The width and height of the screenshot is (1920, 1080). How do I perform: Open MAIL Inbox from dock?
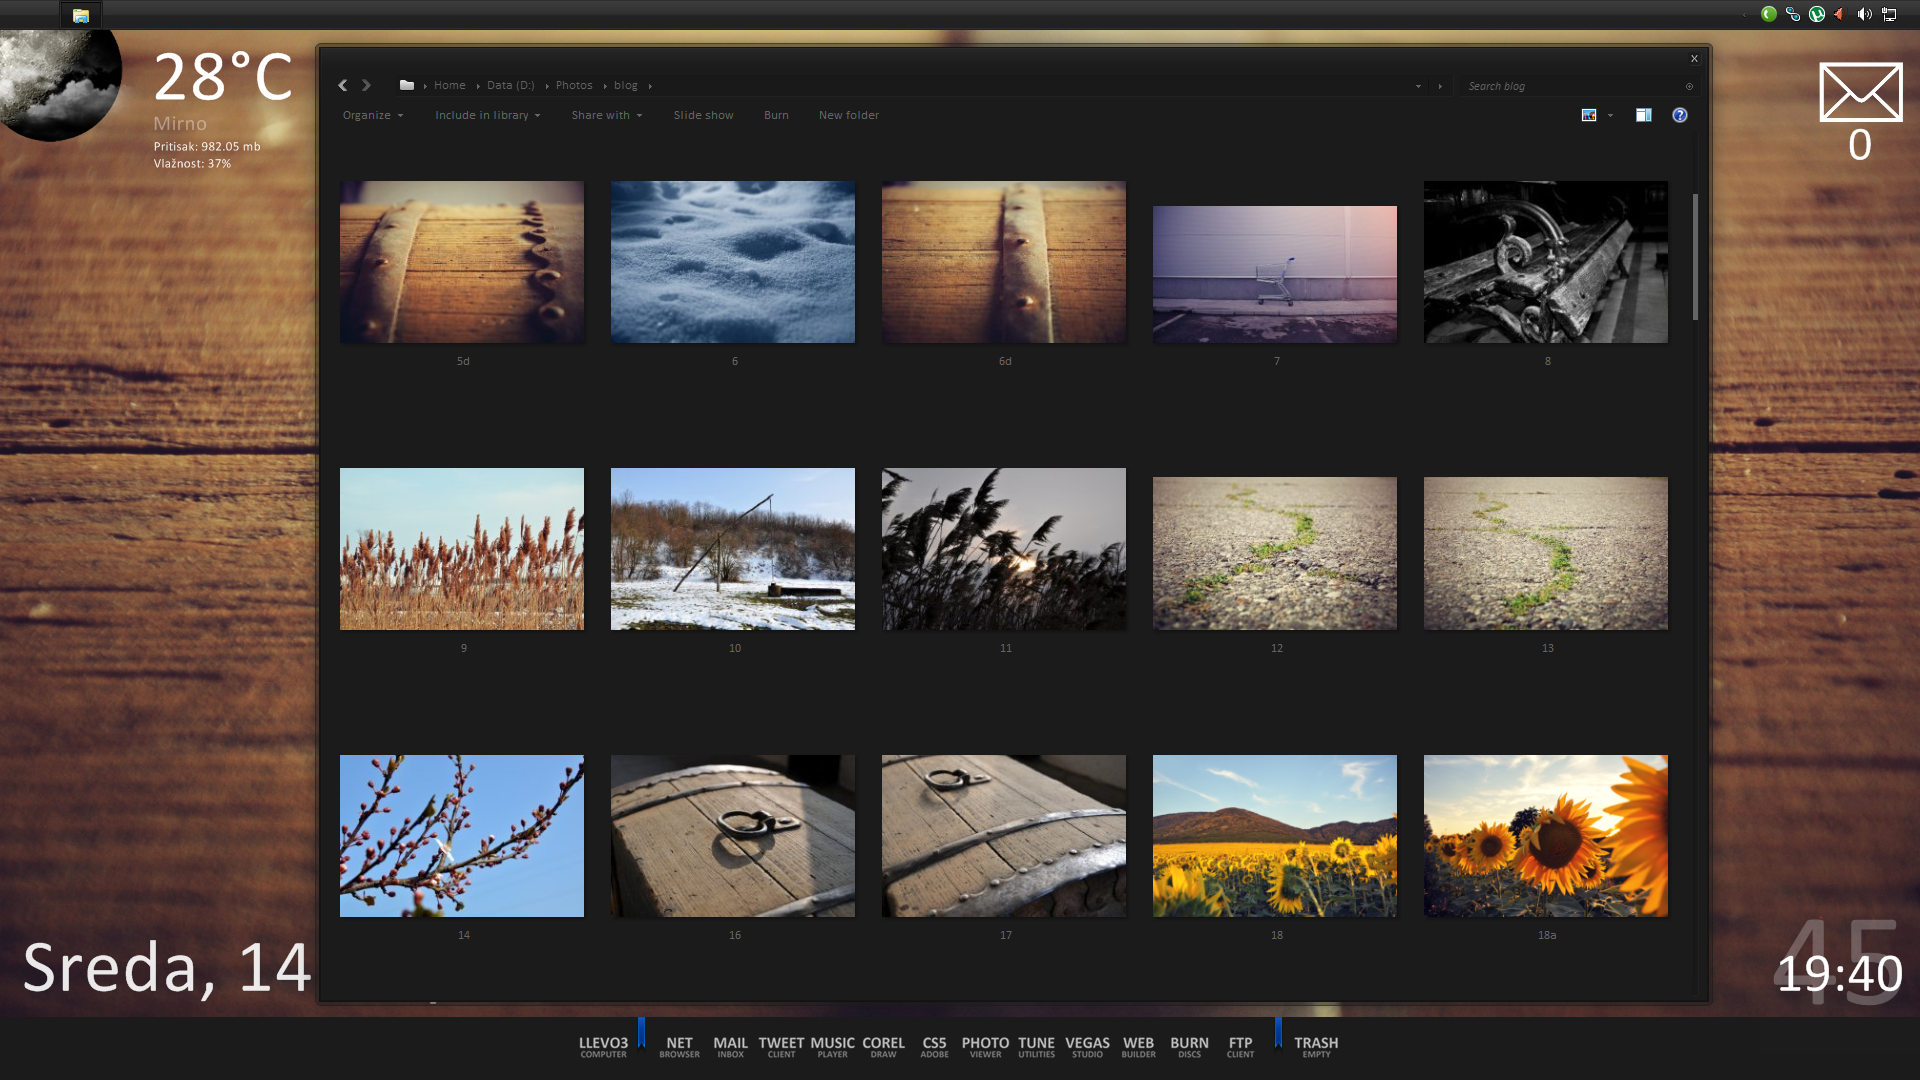point(730,1046)
